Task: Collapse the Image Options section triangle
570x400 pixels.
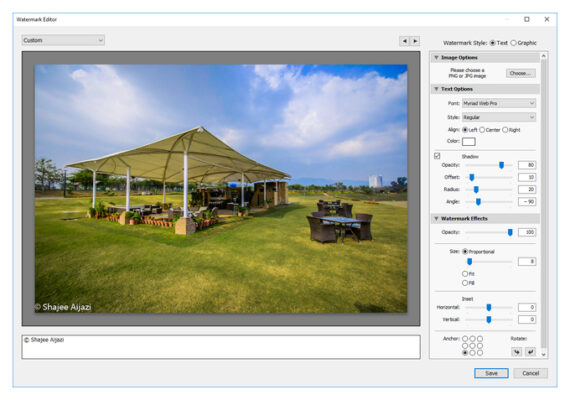Action: pyautogui.click(x=436, y=57)
